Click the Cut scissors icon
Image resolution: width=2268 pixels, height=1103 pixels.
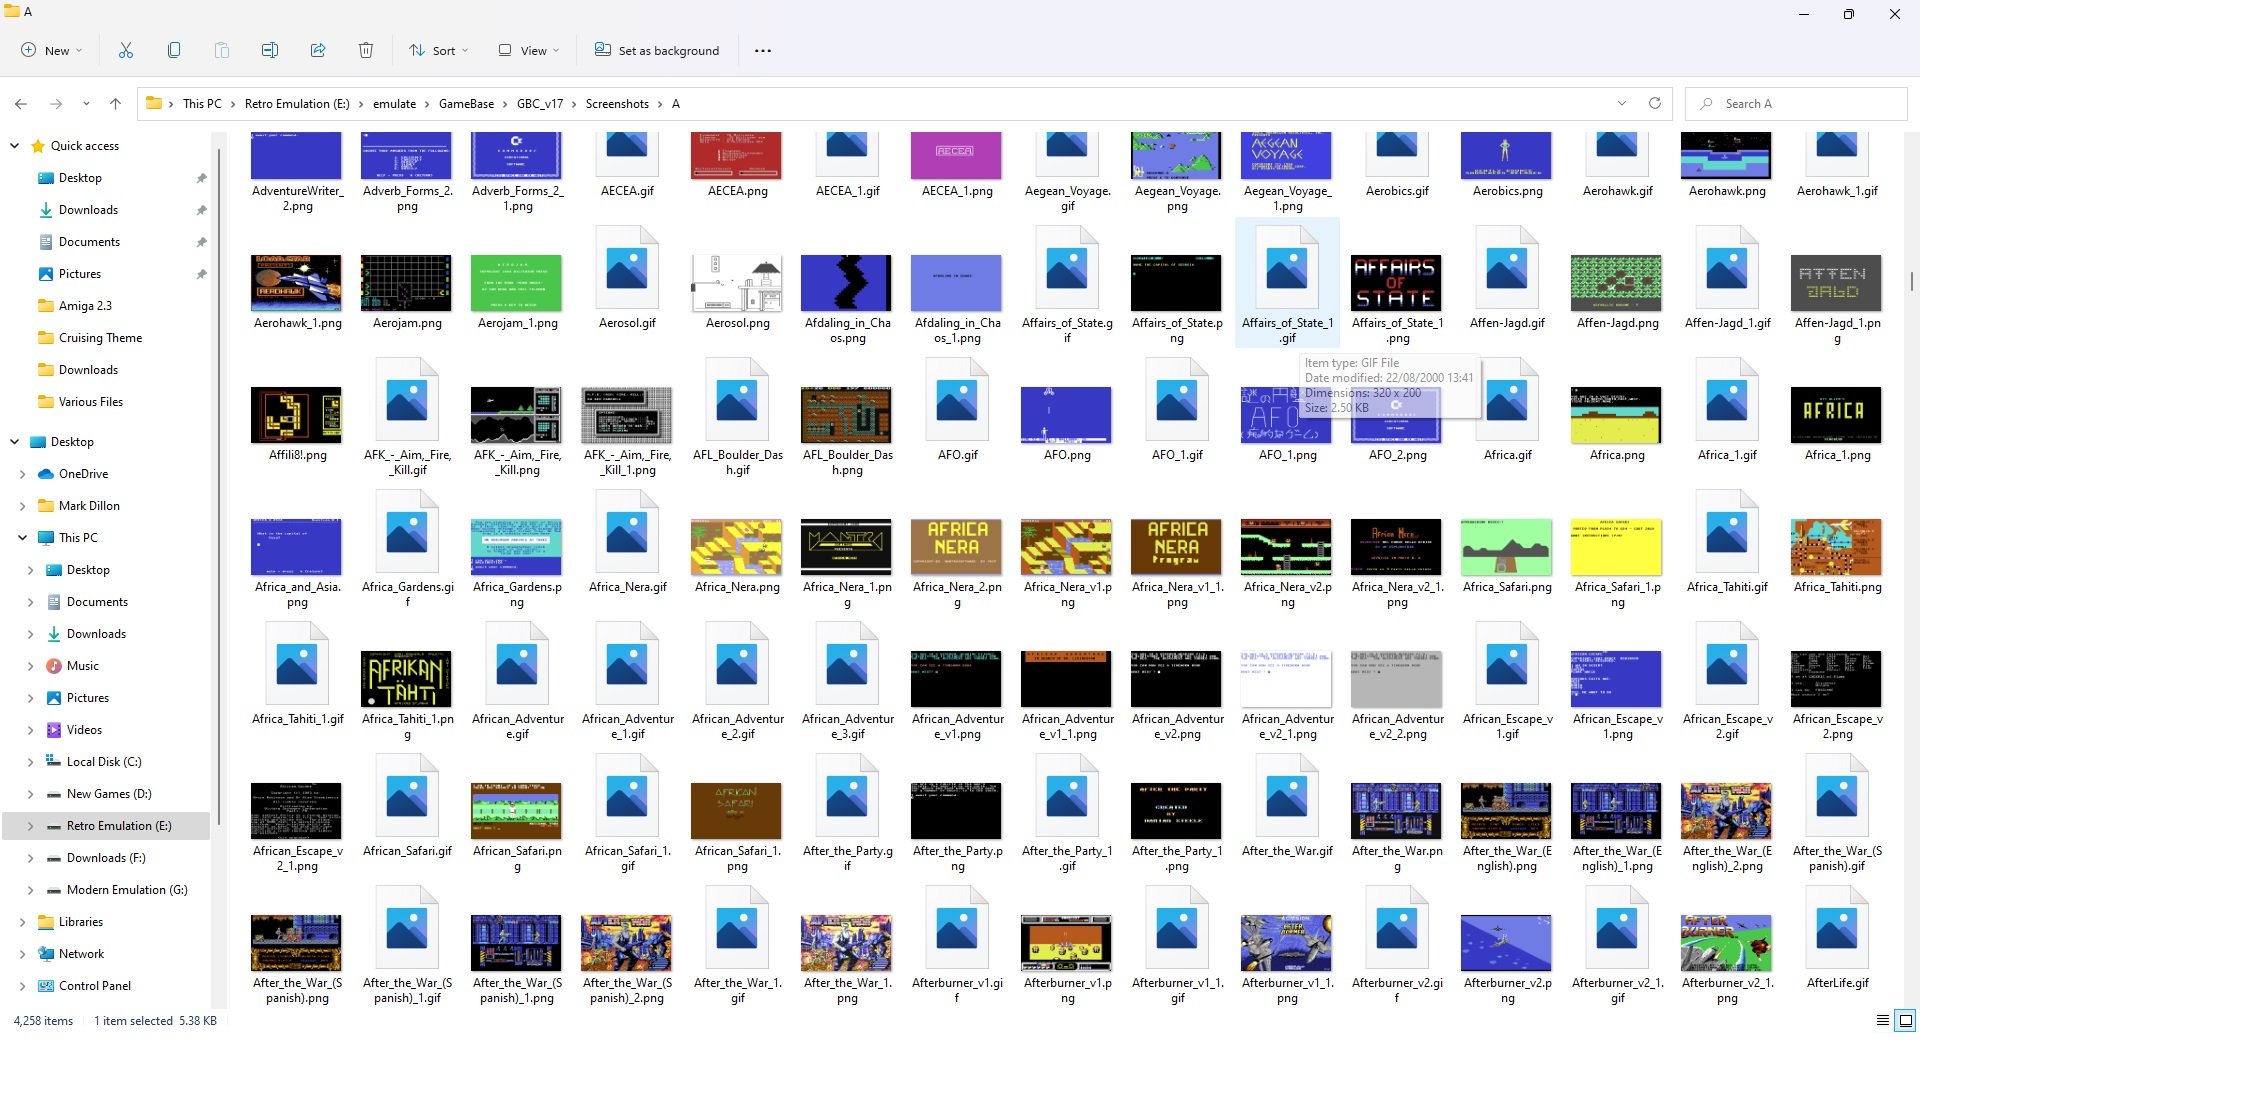(x=126, y=50)
